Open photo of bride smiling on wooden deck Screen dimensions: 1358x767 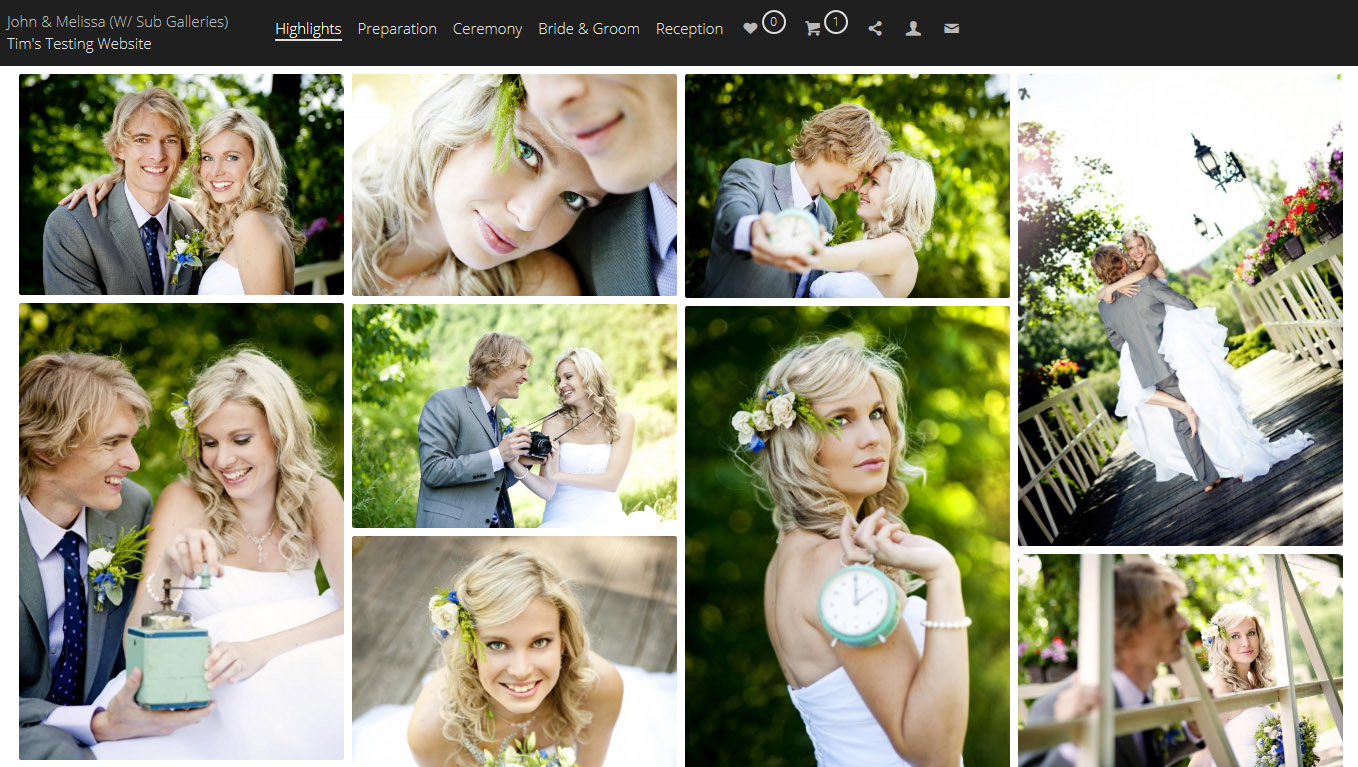pos(514,651)
